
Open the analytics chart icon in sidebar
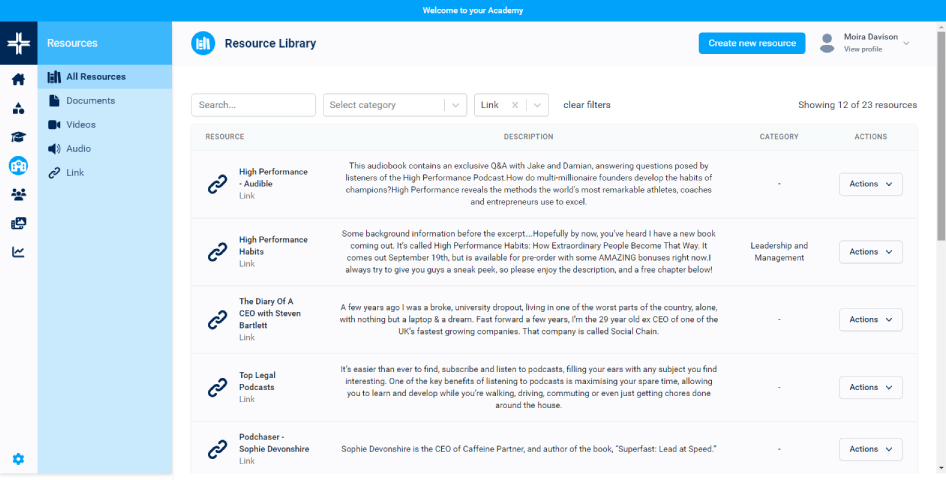pos(18,252)
